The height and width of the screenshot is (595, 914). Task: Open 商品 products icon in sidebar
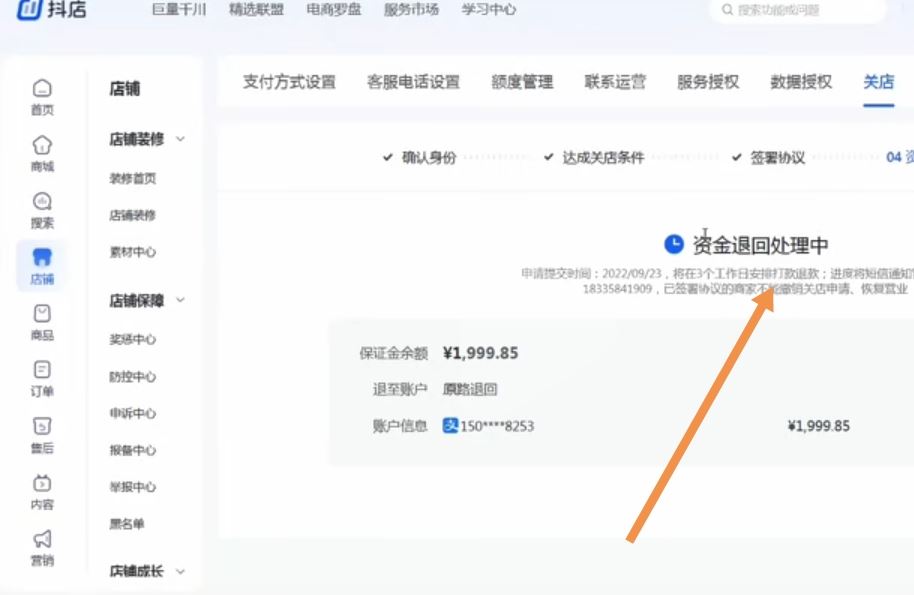coord(42,314)
